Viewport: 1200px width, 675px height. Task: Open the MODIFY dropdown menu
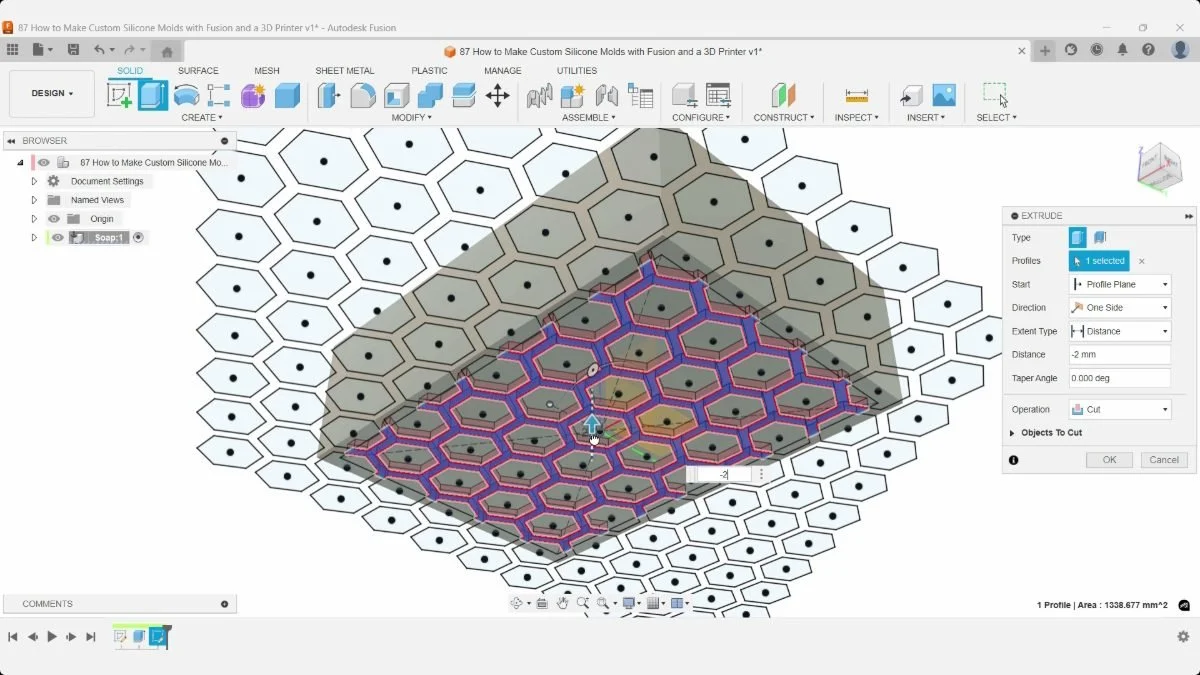(x=411, y=118)
